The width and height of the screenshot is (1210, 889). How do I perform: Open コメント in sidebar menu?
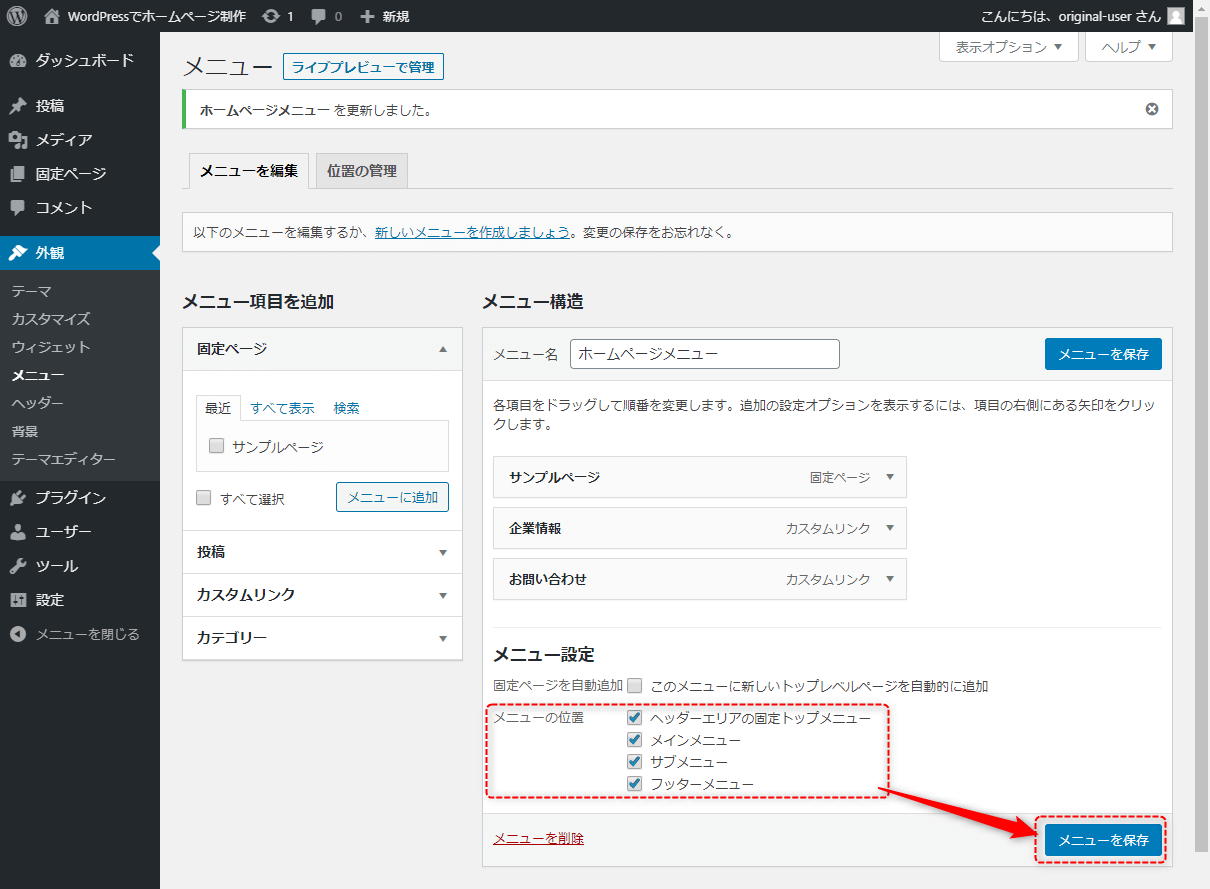click(80, 208)
